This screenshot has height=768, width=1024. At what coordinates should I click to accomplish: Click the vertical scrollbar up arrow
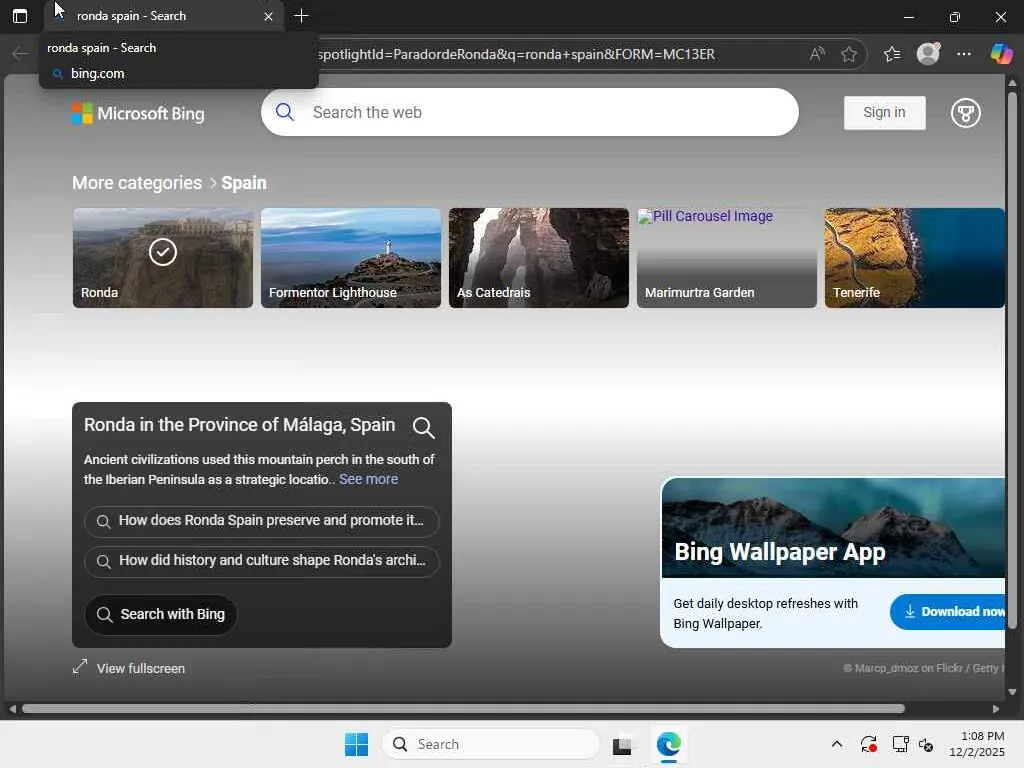pos(1012,84)
